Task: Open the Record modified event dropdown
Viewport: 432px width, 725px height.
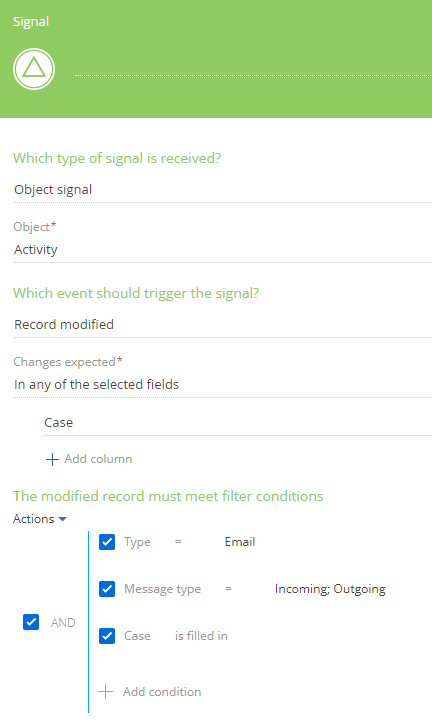Action: click(x=222, y=325)
